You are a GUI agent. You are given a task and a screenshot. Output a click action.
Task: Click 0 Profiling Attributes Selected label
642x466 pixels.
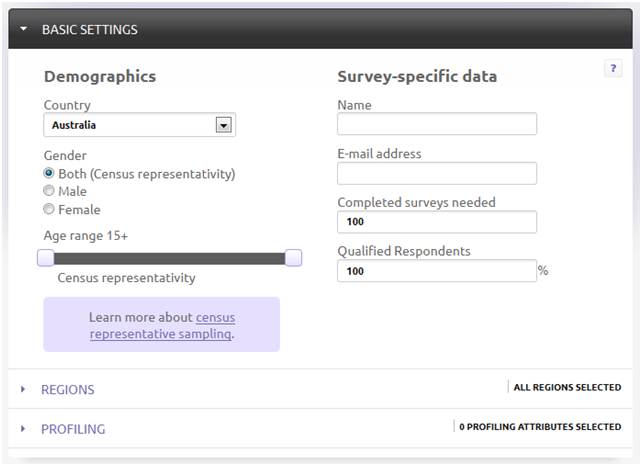540,427
